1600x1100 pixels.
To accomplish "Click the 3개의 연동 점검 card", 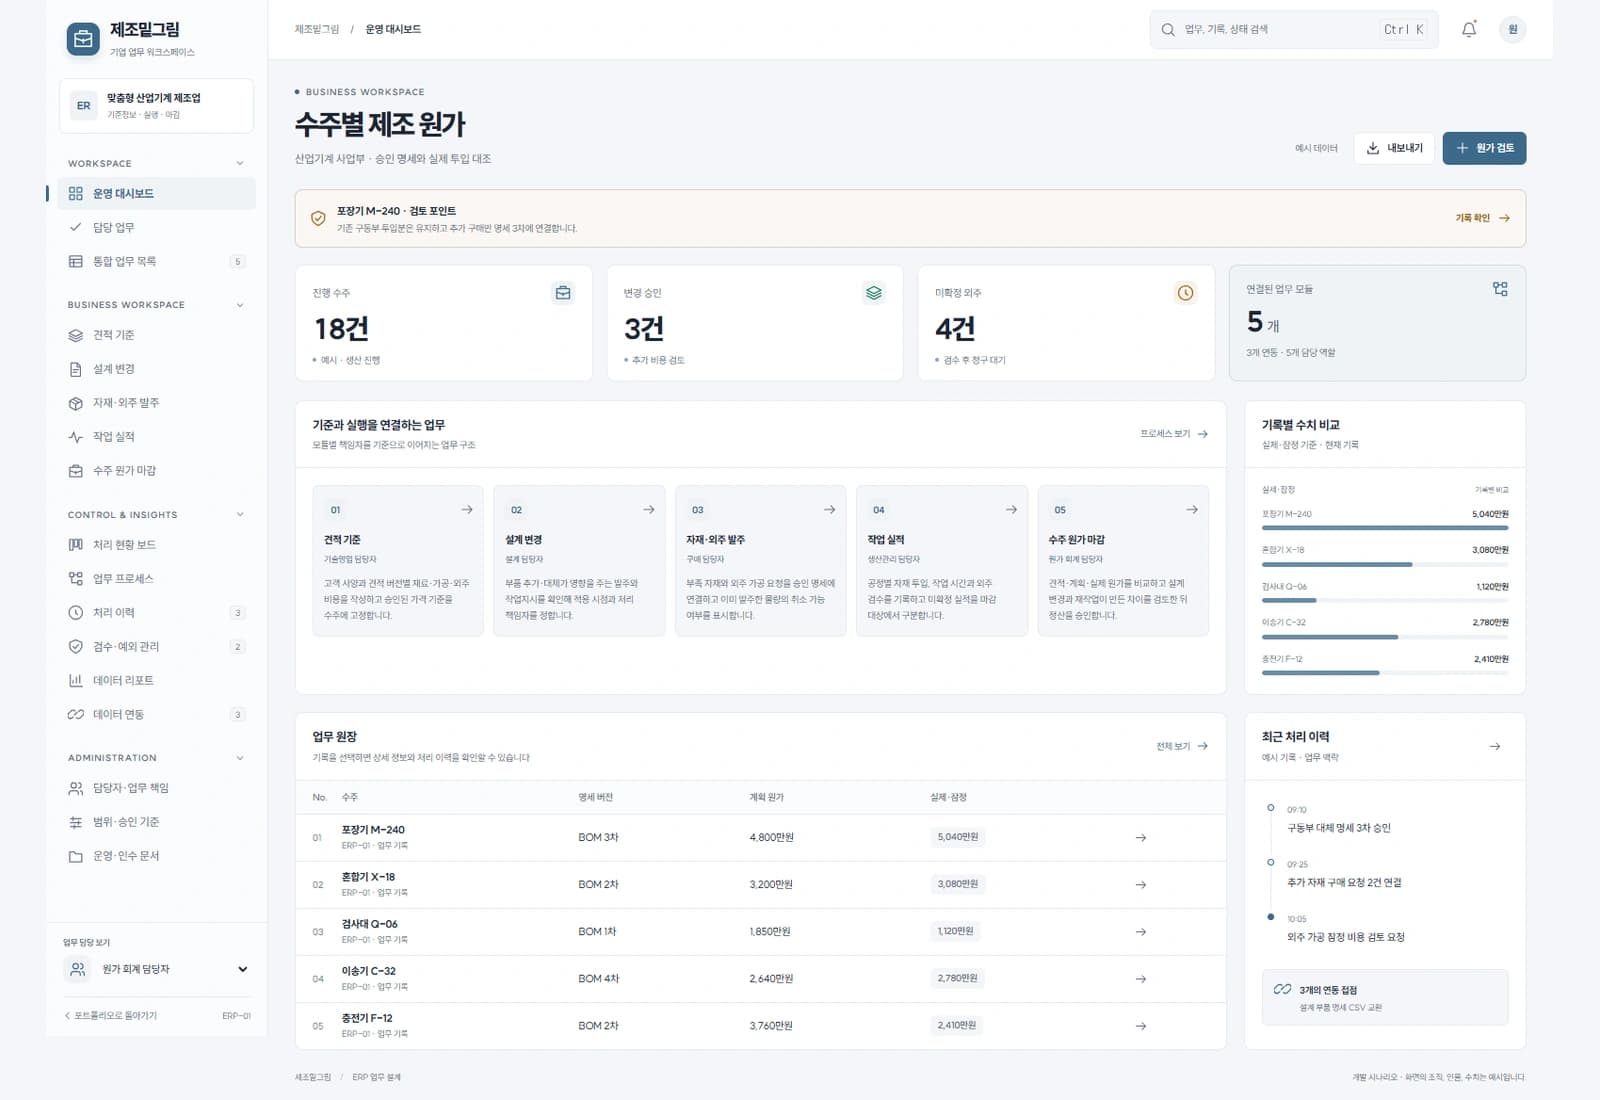I will pyautogui.click(x=1385, y=997).
